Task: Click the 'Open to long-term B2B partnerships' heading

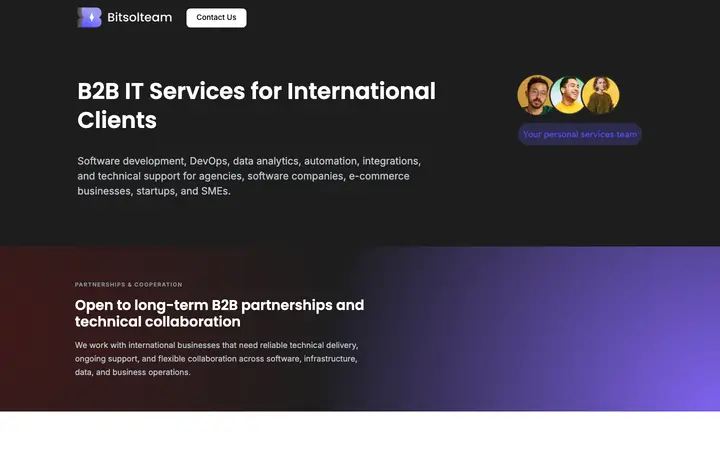Action: coord(219,313)
